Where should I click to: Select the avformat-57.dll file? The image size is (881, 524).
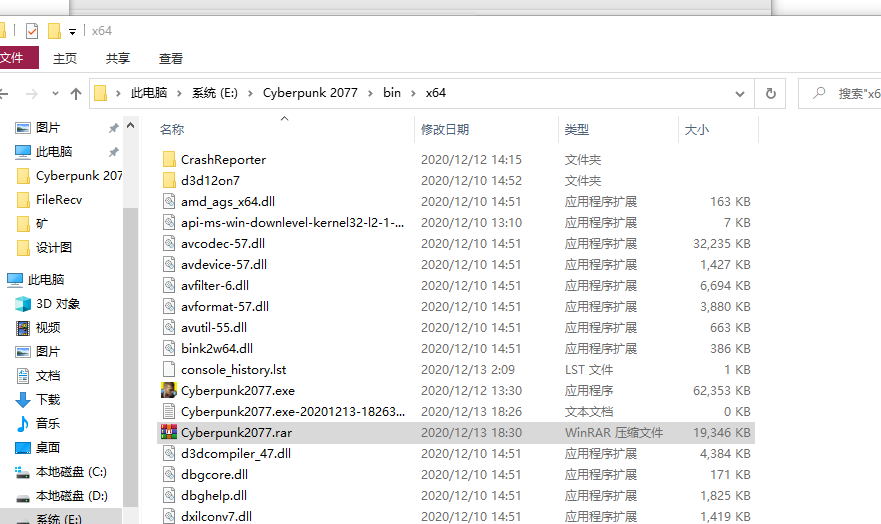[225, 307]
